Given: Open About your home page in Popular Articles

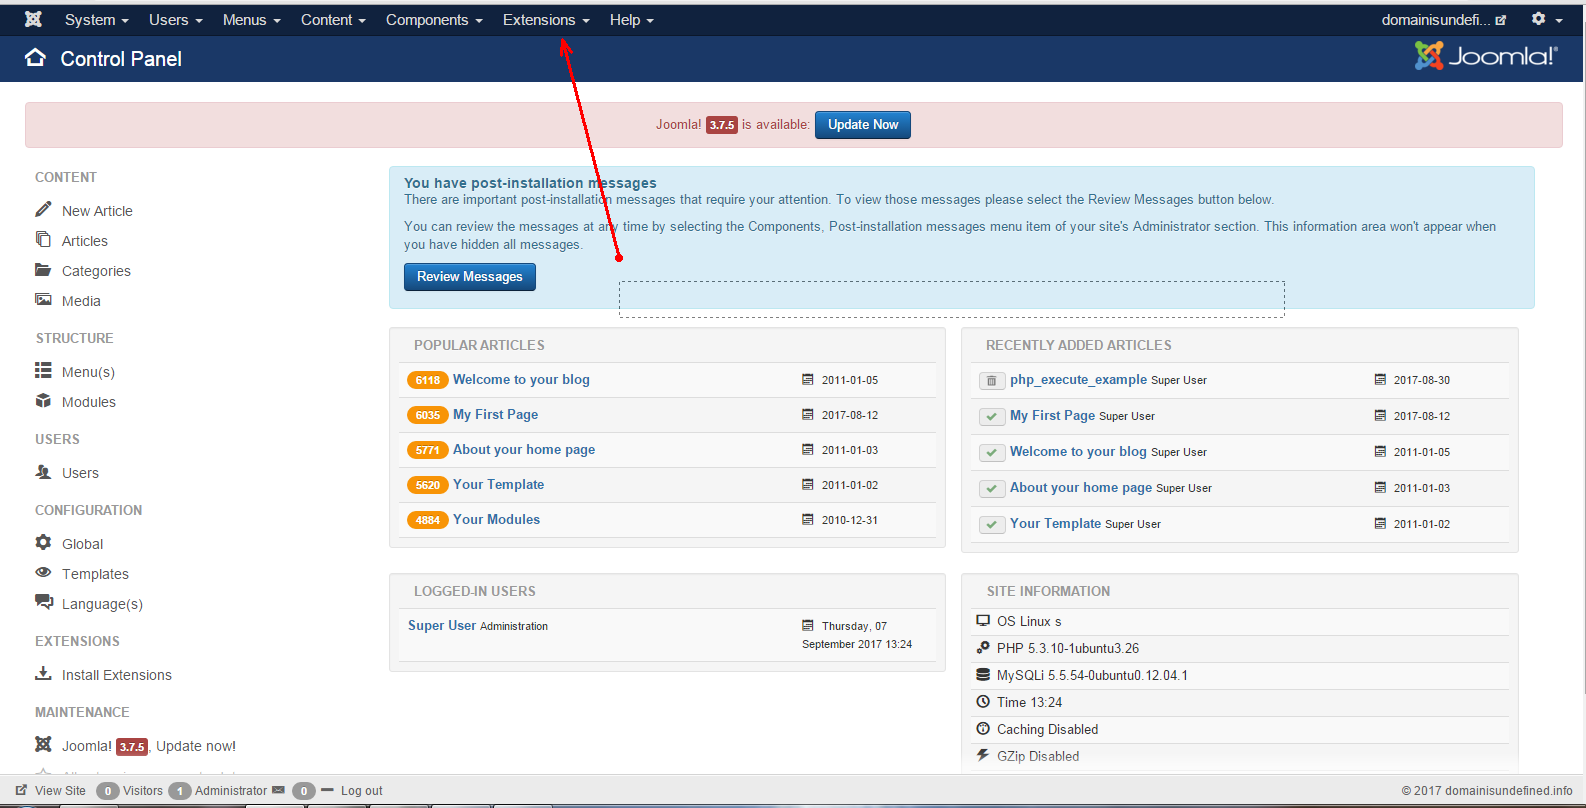Looking at the screenshot, I should (524, 449).
